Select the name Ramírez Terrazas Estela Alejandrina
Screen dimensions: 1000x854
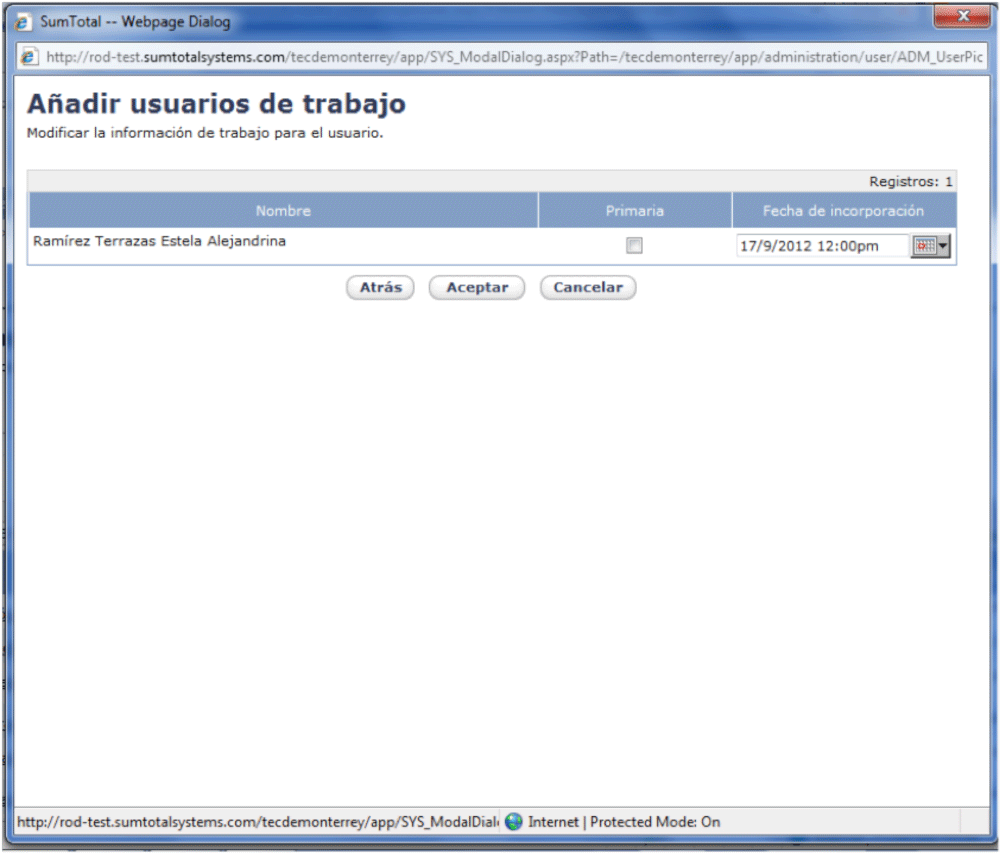tap(159, 241)
